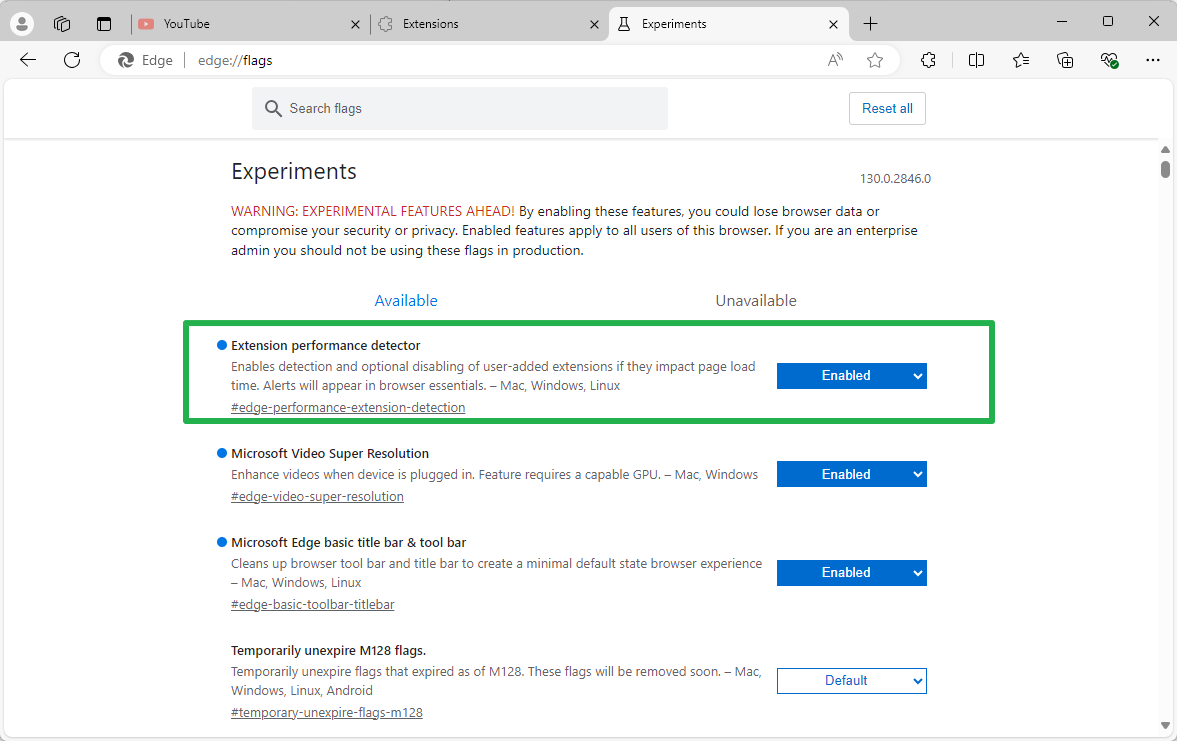Click the Edge logo in address bar
1177x741 pixels.
[126, 60]
